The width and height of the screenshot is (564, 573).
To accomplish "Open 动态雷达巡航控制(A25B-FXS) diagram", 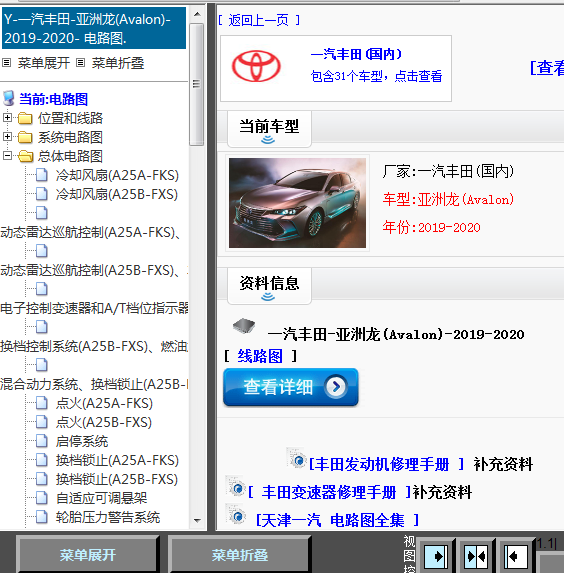I will [94, 270].
